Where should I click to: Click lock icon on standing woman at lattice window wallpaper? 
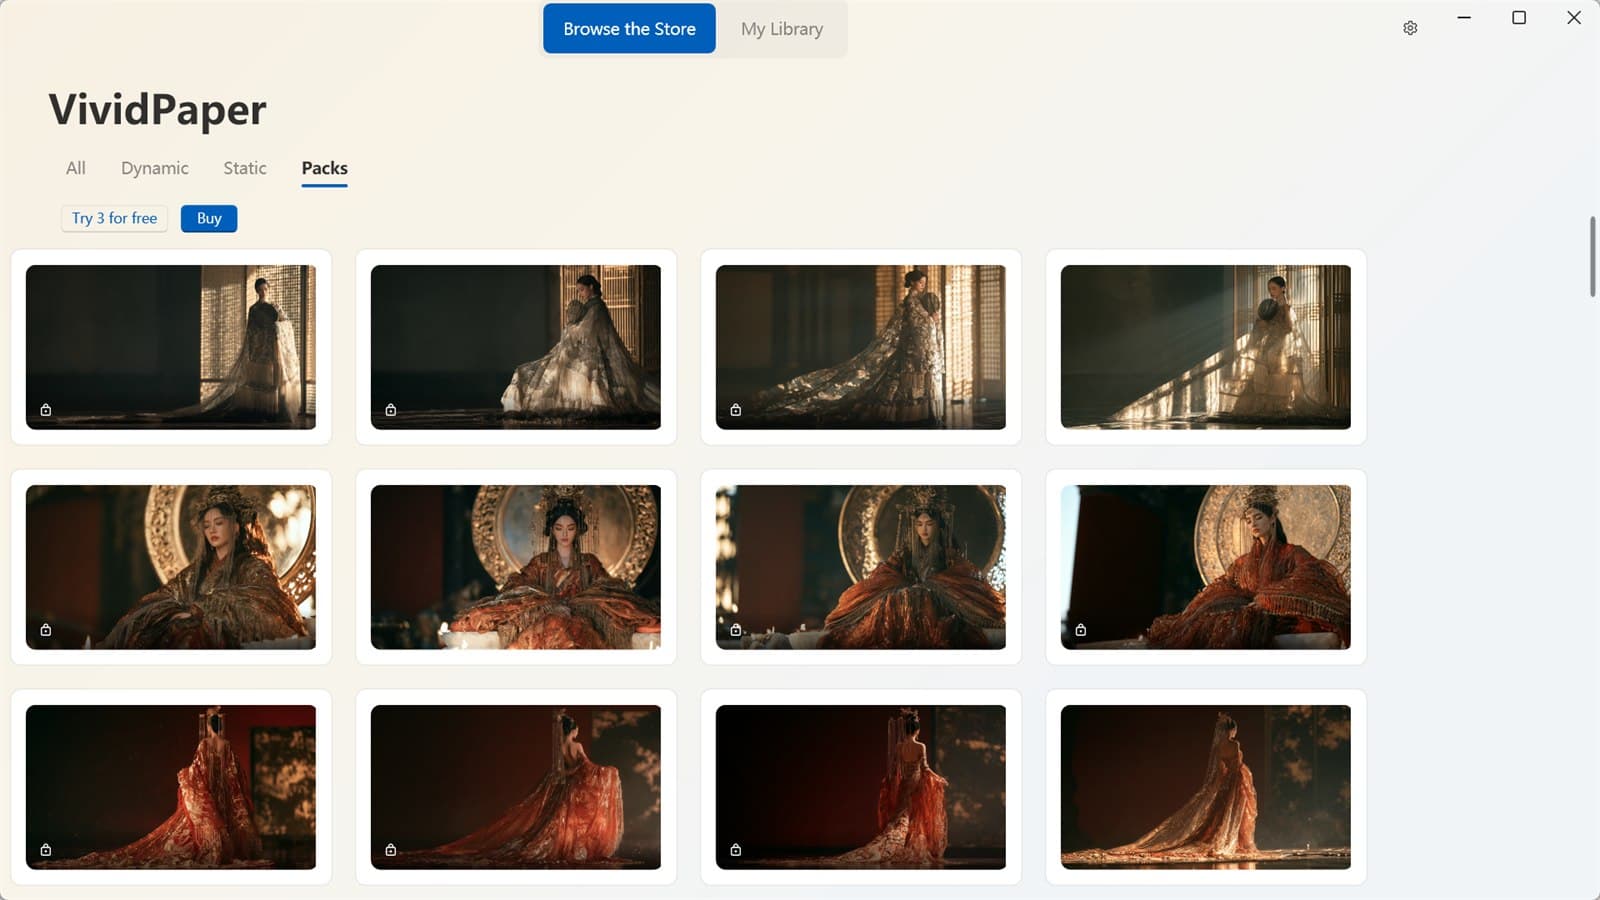[x=46, y=410]
